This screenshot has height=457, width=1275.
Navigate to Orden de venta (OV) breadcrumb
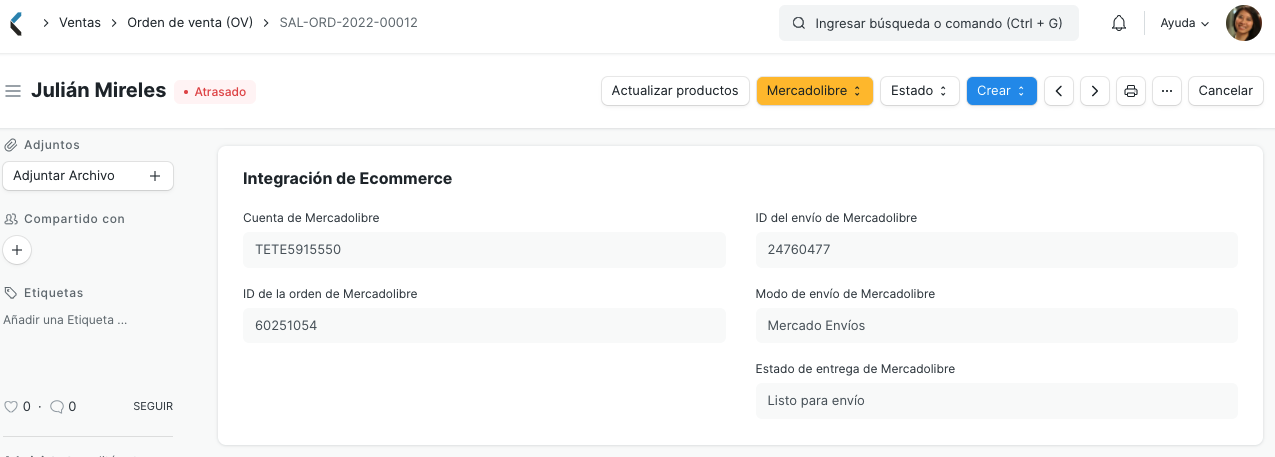point(190,23)
